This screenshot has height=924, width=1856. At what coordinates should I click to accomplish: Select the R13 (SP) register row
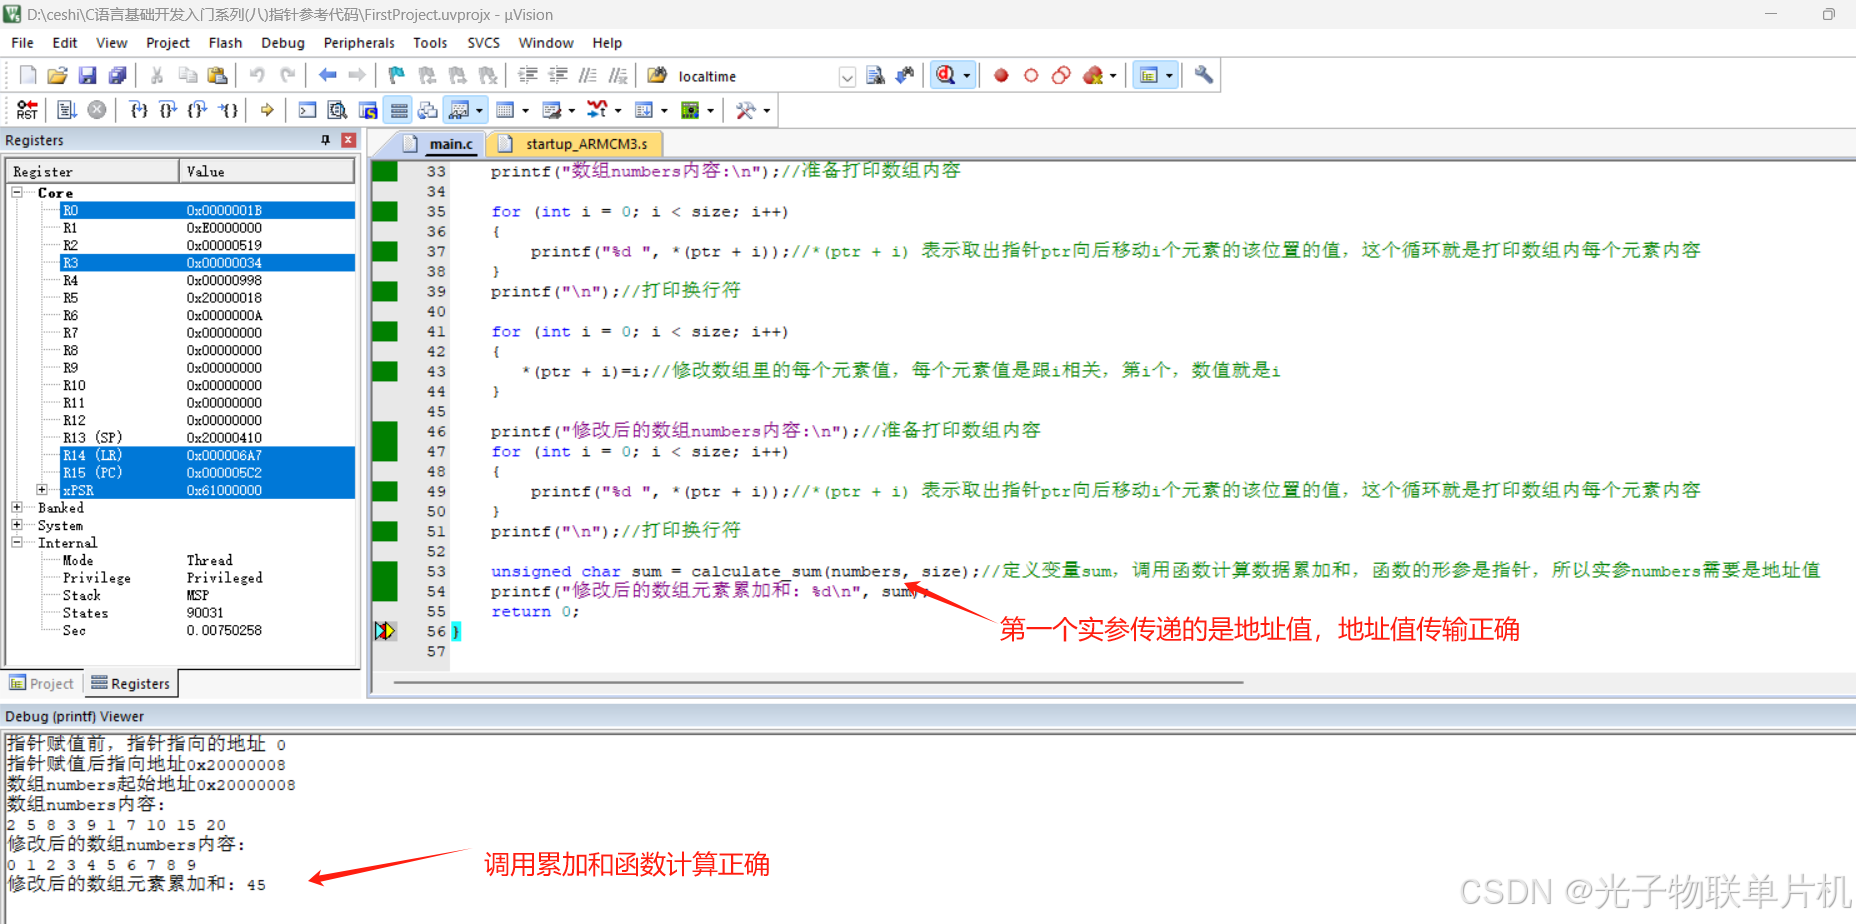(208, 437)
